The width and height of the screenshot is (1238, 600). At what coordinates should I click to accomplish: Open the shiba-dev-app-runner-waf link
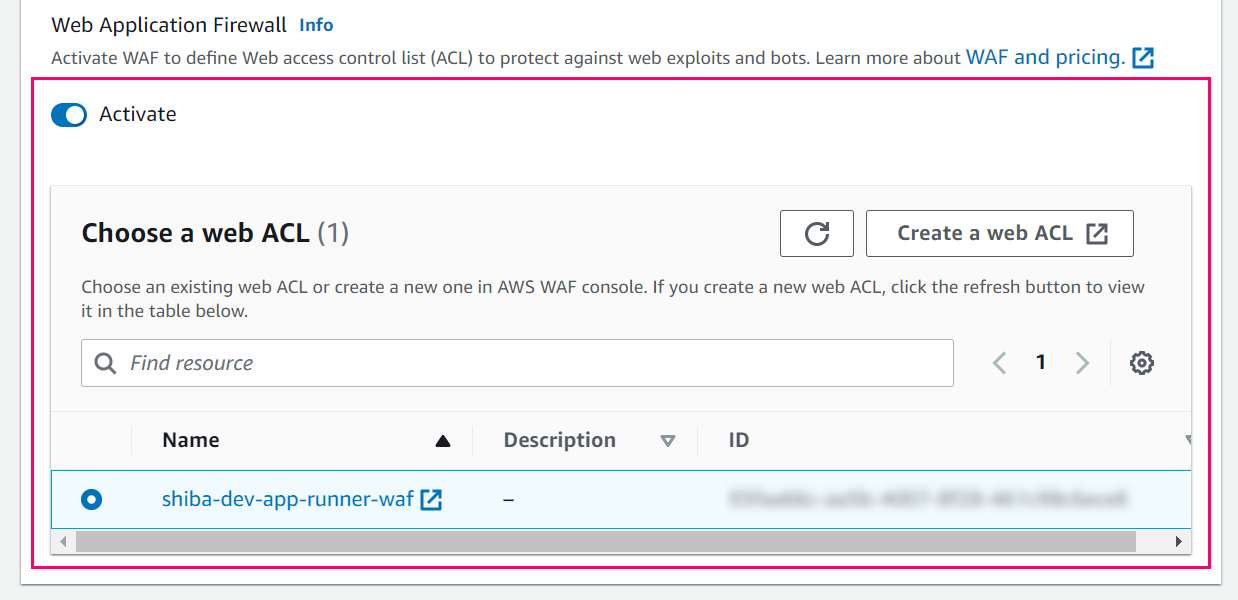tap(288, 498)
